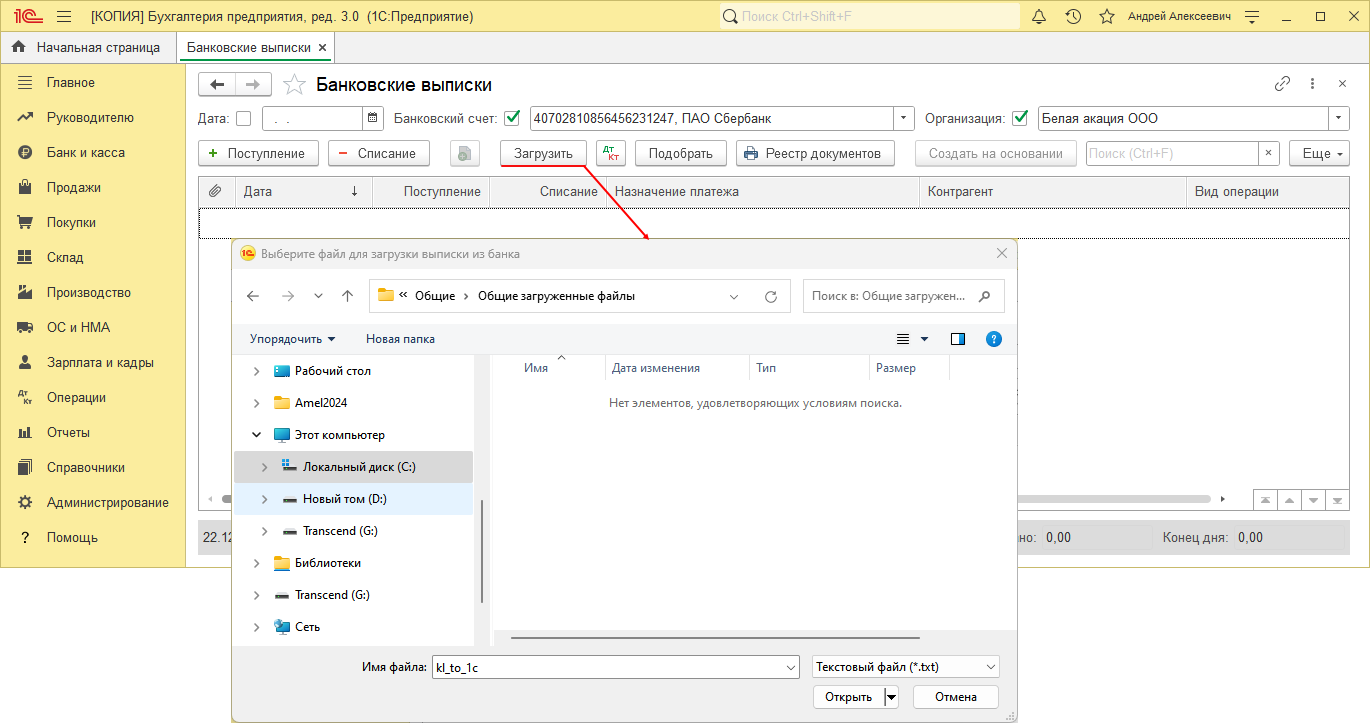This screenshot has width=1370, height=723.
Task: Click the horizontal scrollbar under the file list
Action: 714,637
